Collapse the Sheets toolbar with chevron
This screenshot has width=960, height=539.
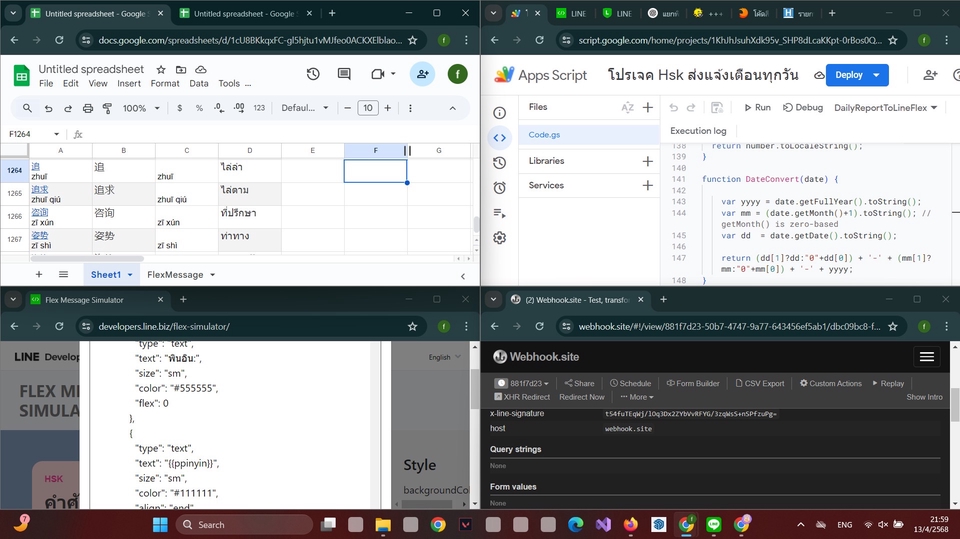click(452, 108)
